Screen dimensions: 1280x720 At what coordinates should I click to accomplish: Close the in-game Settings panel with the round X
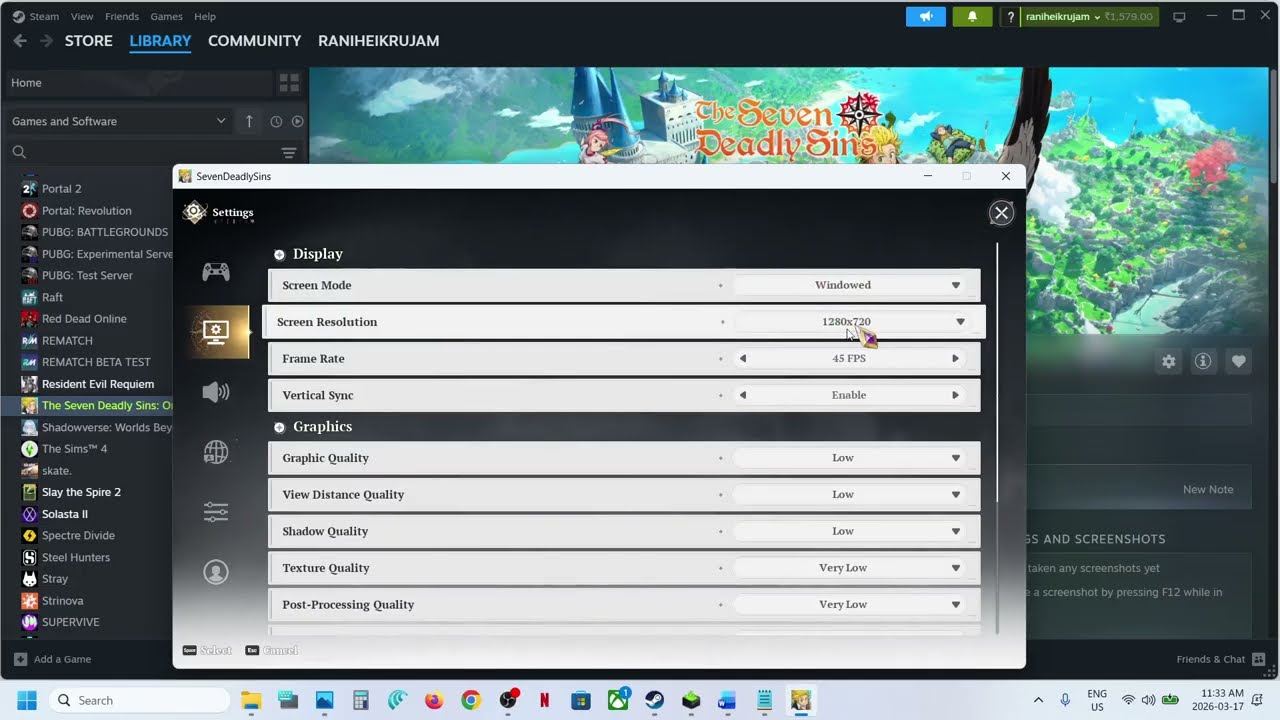(x=1001, y=213)
